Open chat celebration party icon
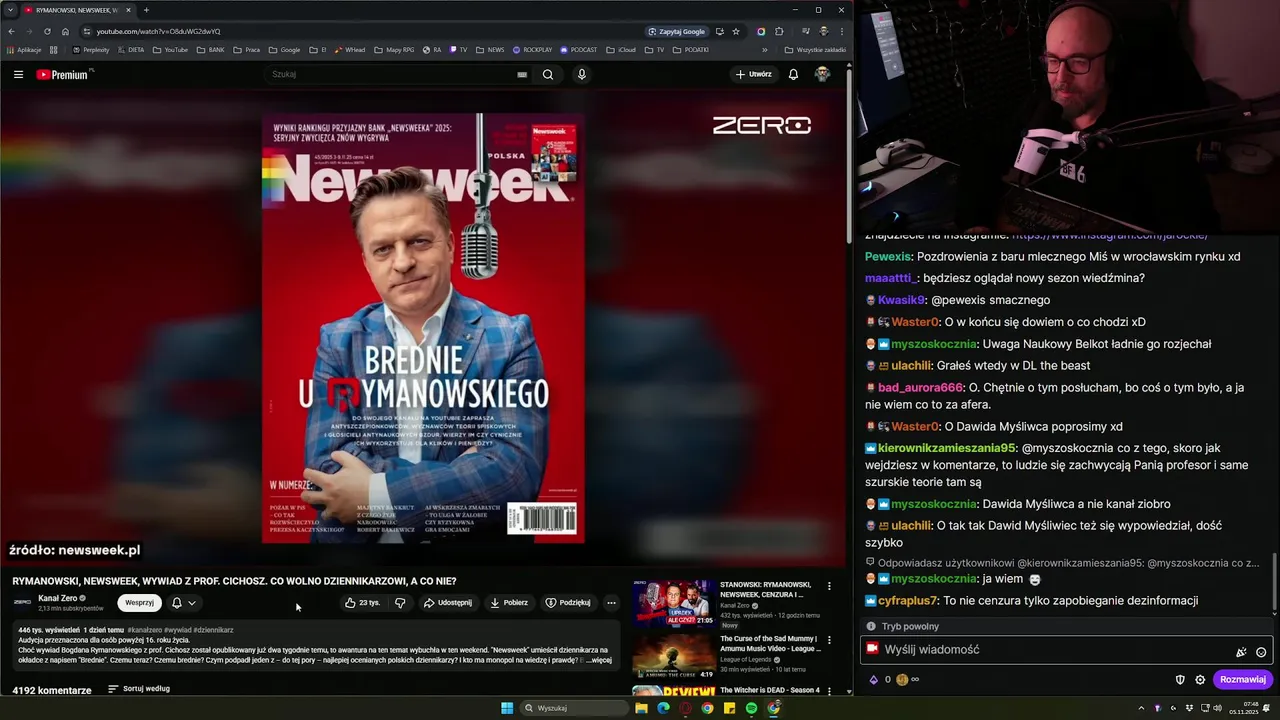 pyautogui.click(x=1241, y=652)
